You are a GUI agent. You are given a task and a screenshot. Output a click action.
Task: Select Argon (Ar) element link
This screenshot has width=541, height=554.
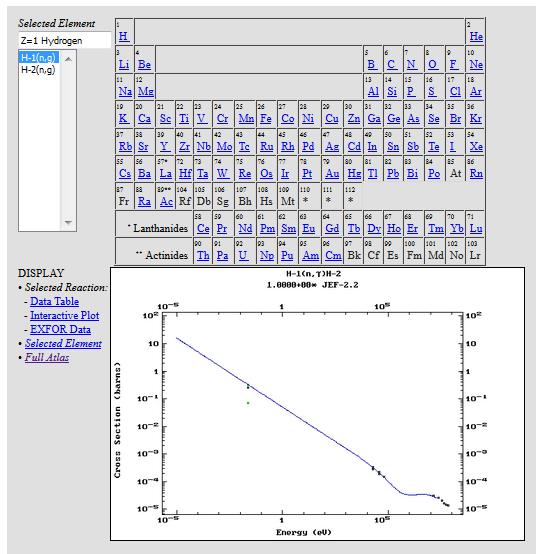tap(476, 92)
